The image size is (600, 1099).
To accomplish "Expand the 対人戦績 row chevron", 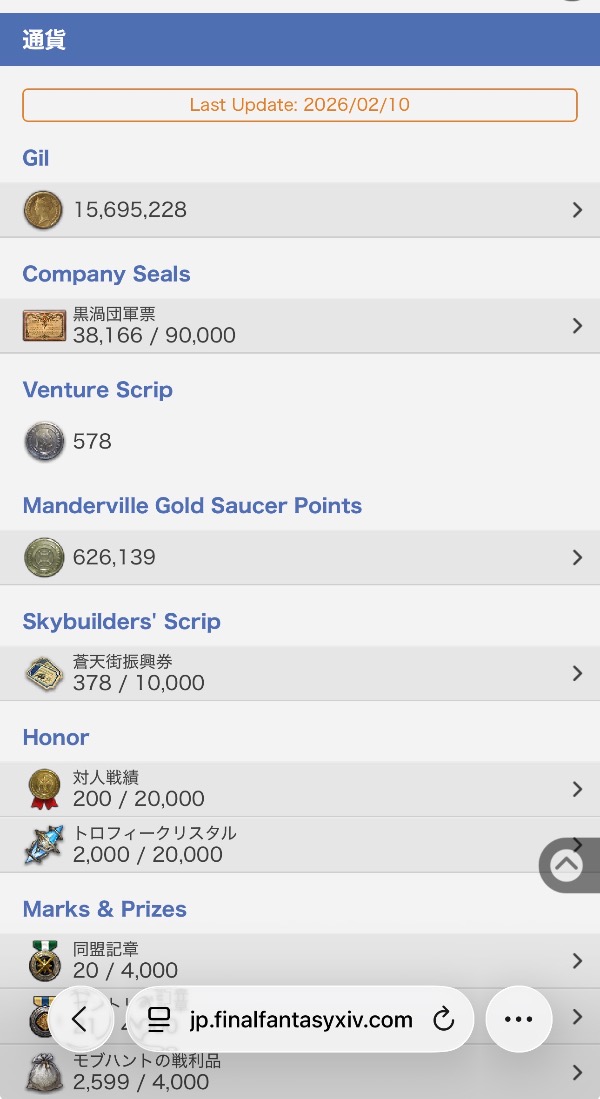I will [577, 789].
